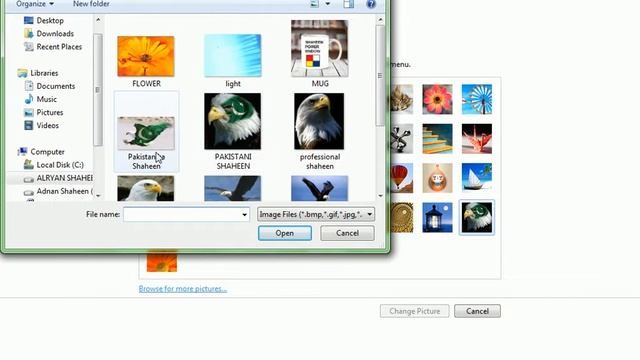Choose the hot air balloon picture
The image size is (640, 360).
402,178
